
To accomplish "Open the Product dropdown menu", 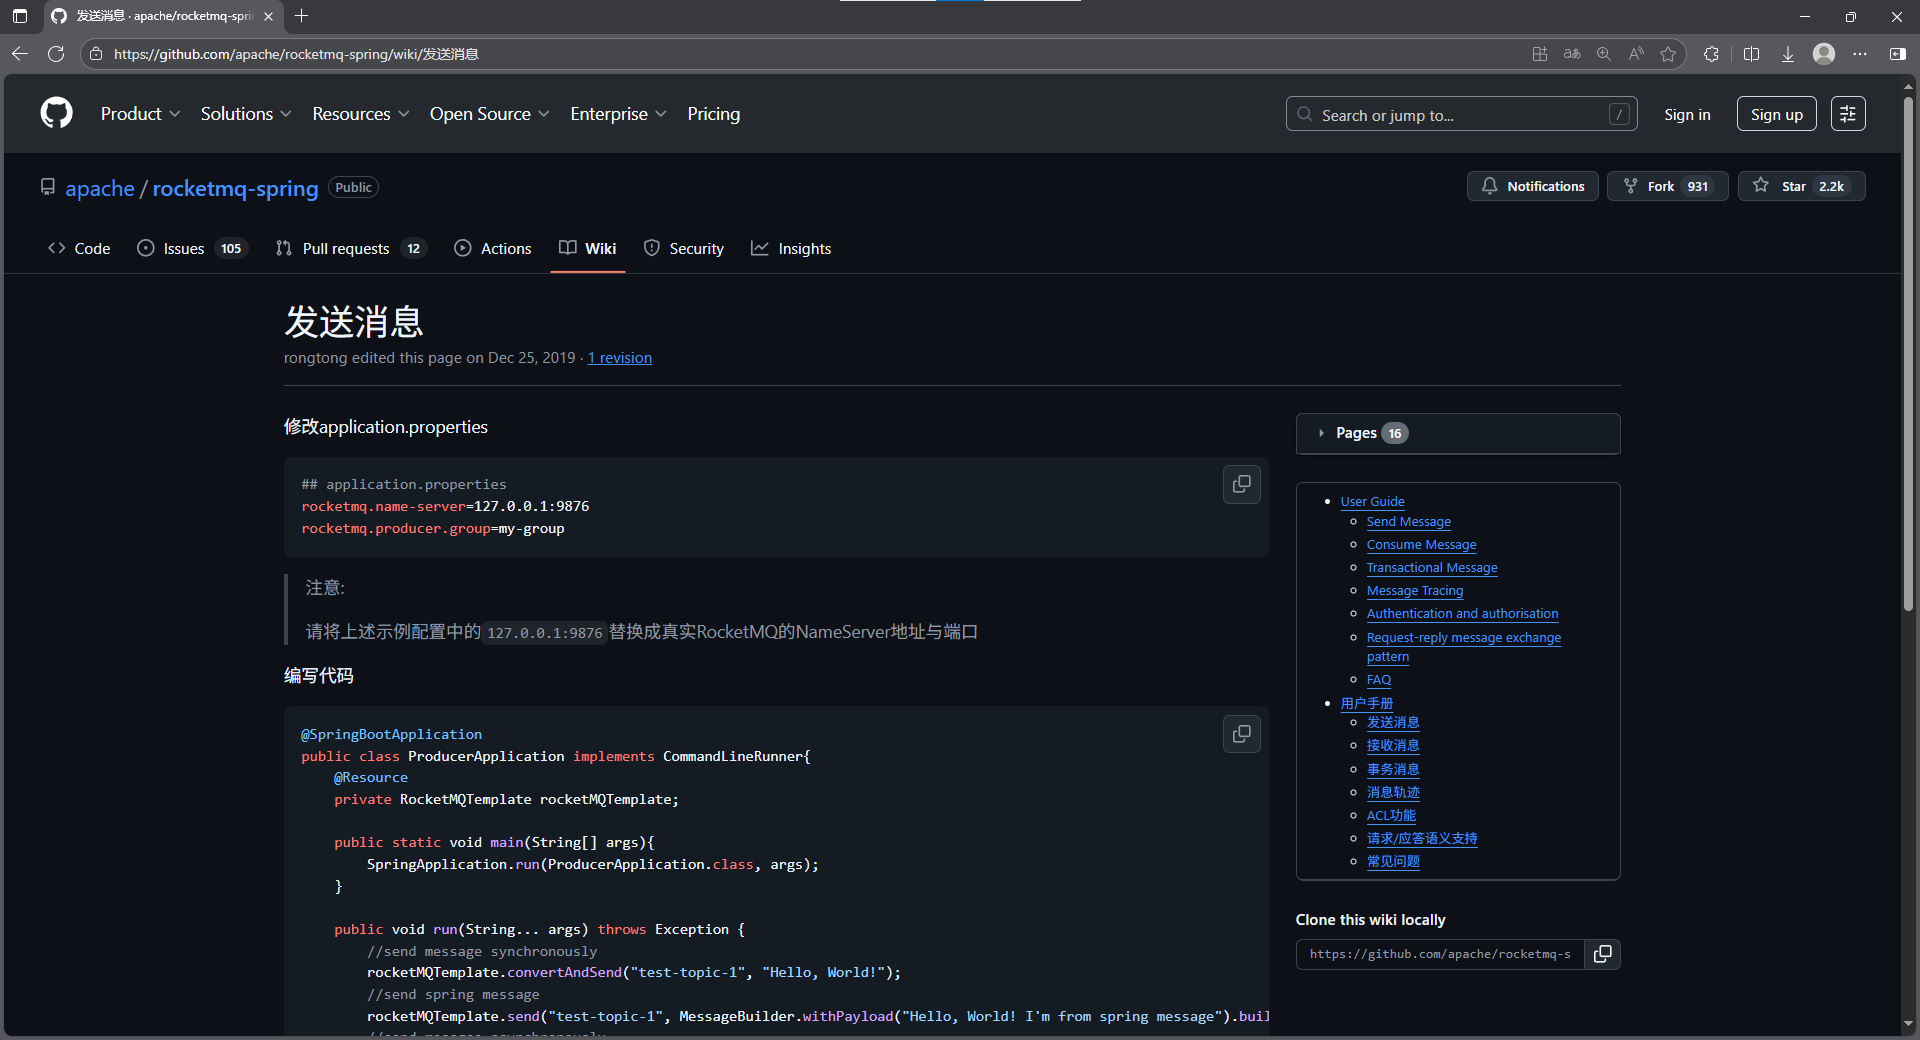I will (x=140, y=114).
